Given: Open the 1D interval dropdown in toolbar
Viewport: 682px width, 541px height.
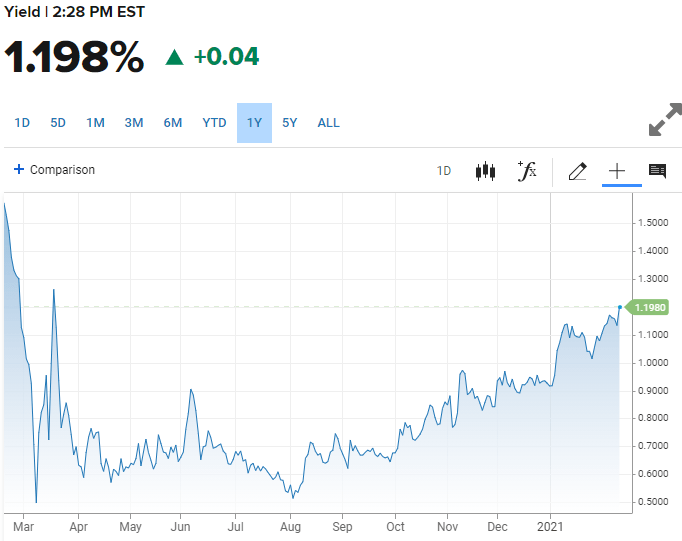Looking at the screenshot, I should [444, 170].
